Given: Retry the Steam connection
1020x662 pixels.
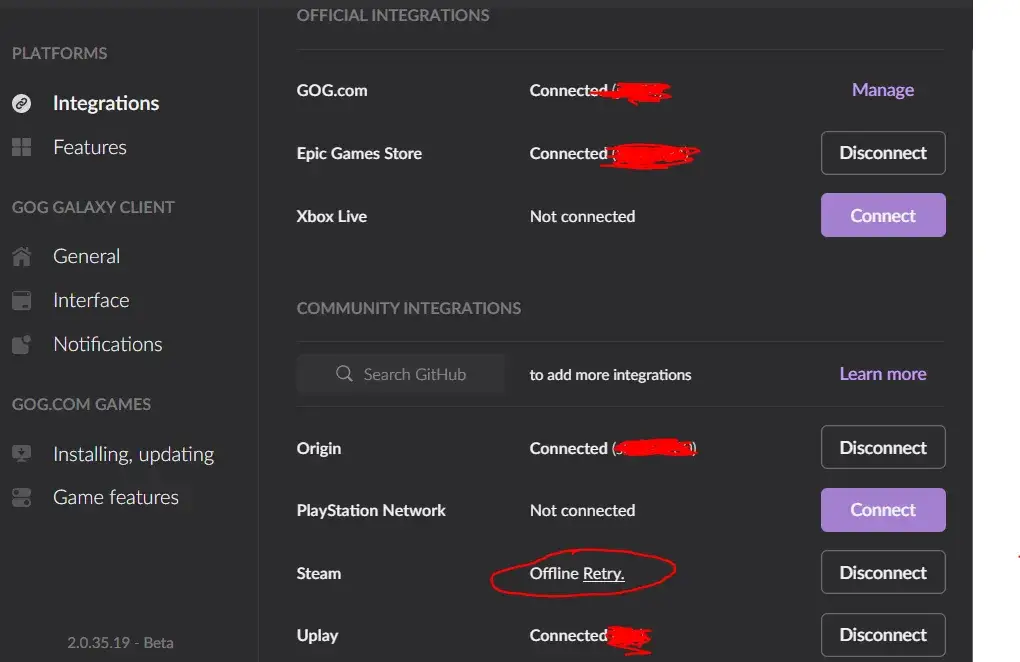Looking at the screenshot, I should [x=604, y=573].
